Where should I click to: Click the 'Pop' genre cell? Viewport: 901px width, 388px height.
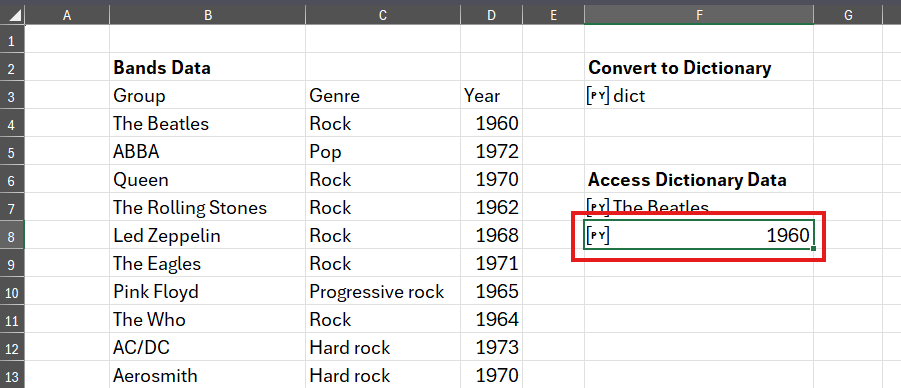point(383,151)
